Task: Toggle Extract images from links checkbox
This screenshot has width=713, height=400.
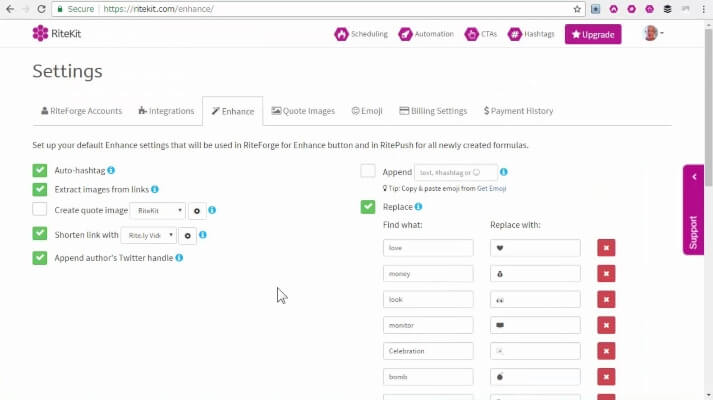Action: [x=40, y=189]
